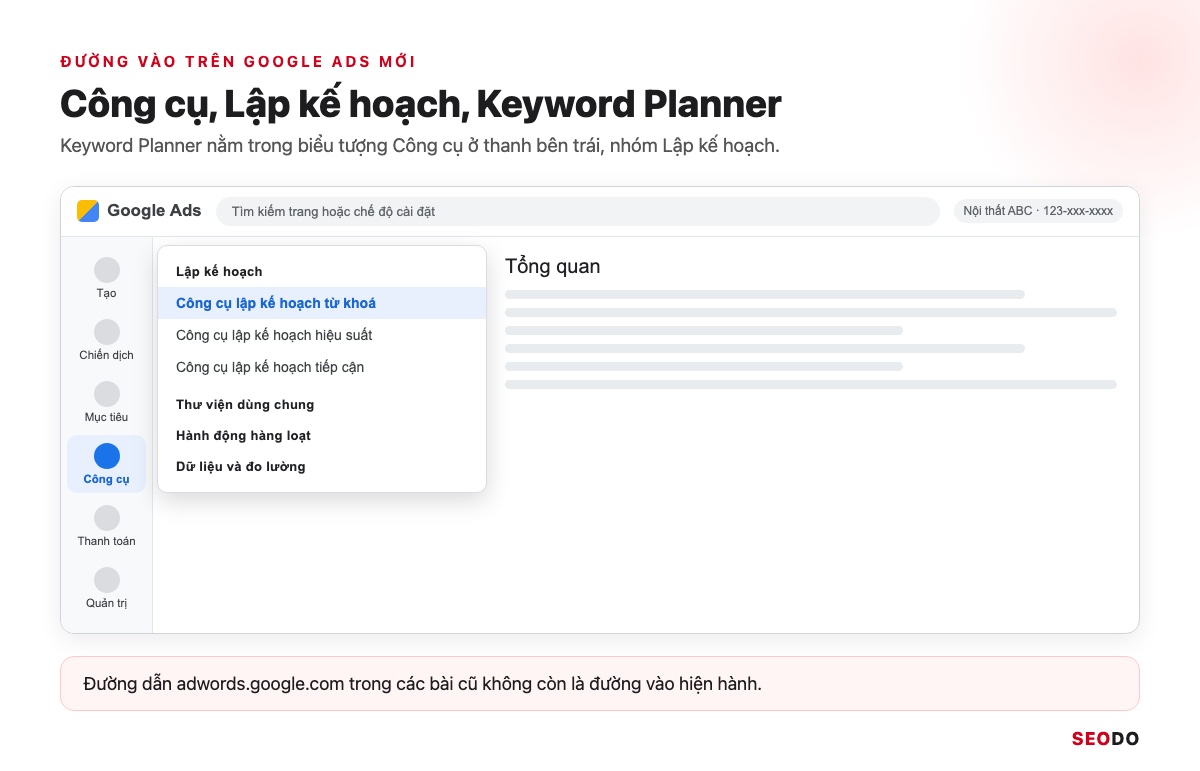The width and height of the screenshot is (1200, 771).
Task: Click the Google Ads title text
Action: 154,211
